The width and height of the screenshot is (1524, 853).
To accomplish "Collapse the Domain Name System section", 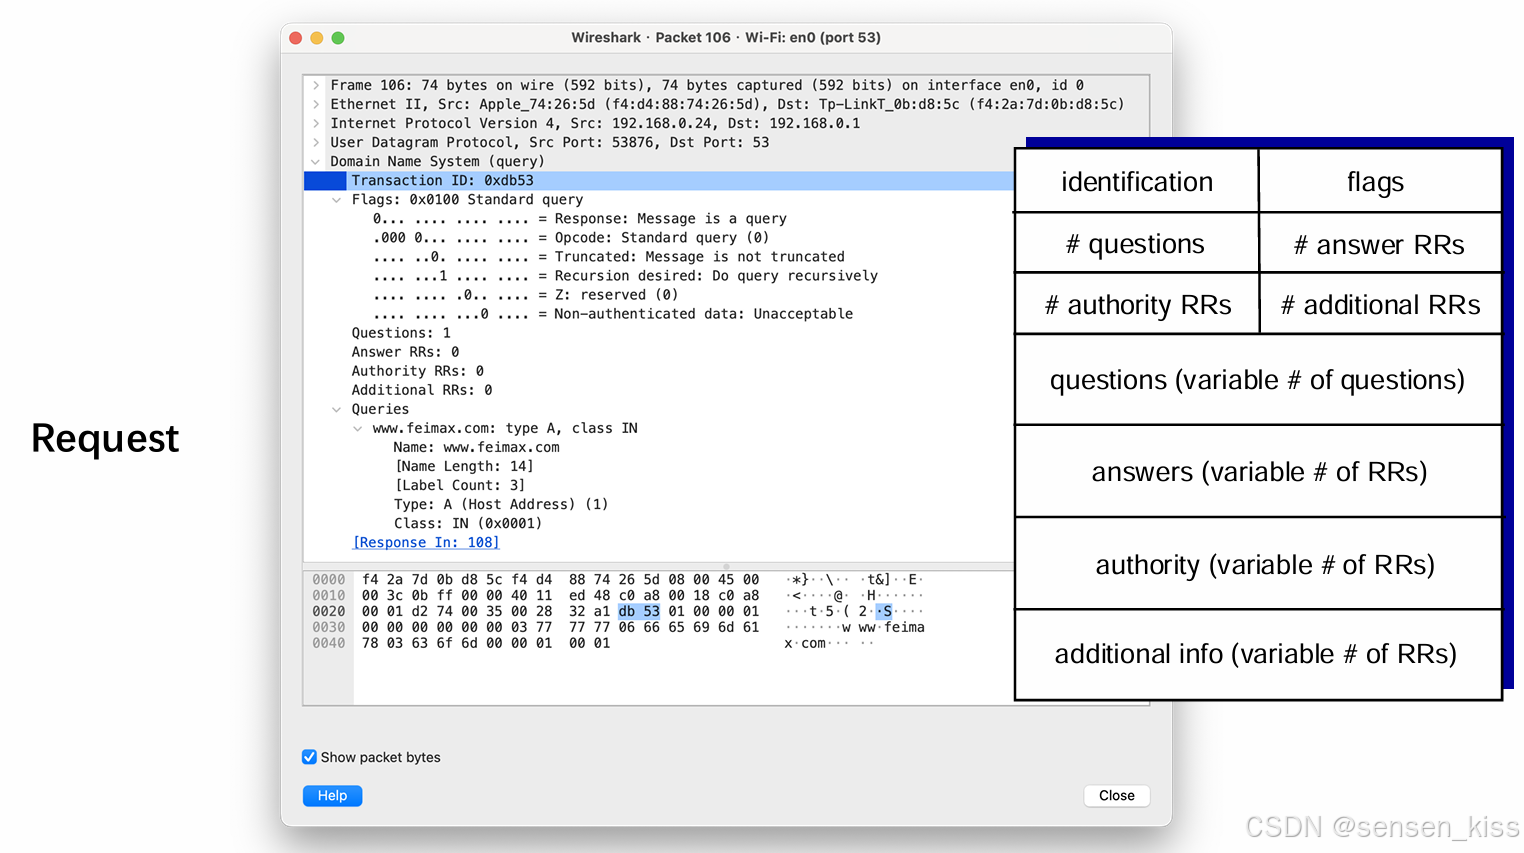I will point(316,162).
